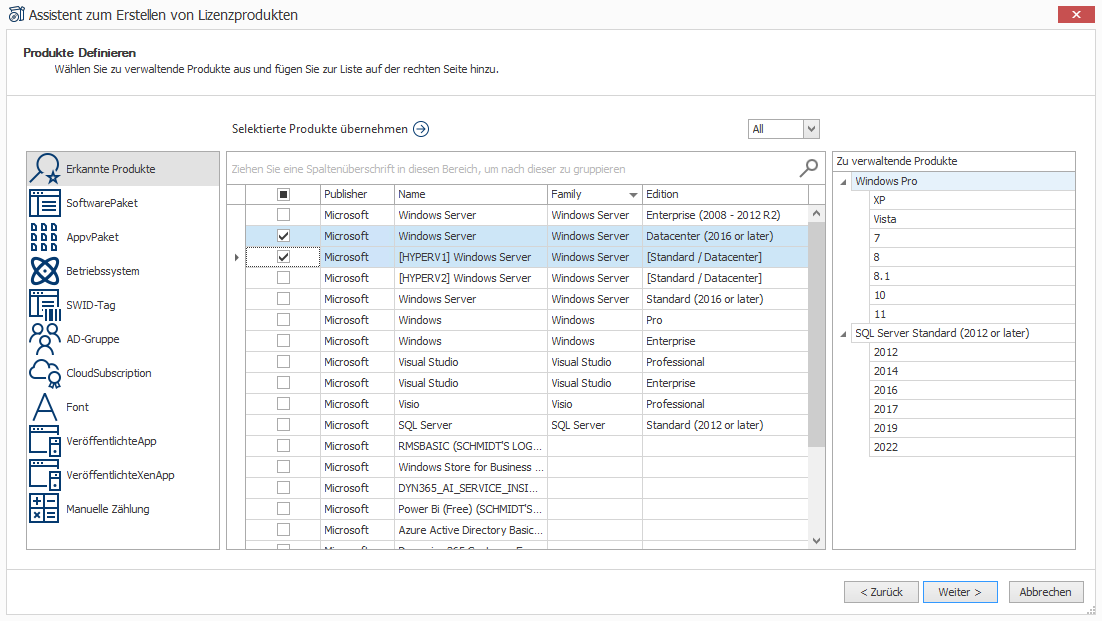Click the AD-Gruppe people icon
The width and height of the screenshot is (1102, 621).
(44, 339)
